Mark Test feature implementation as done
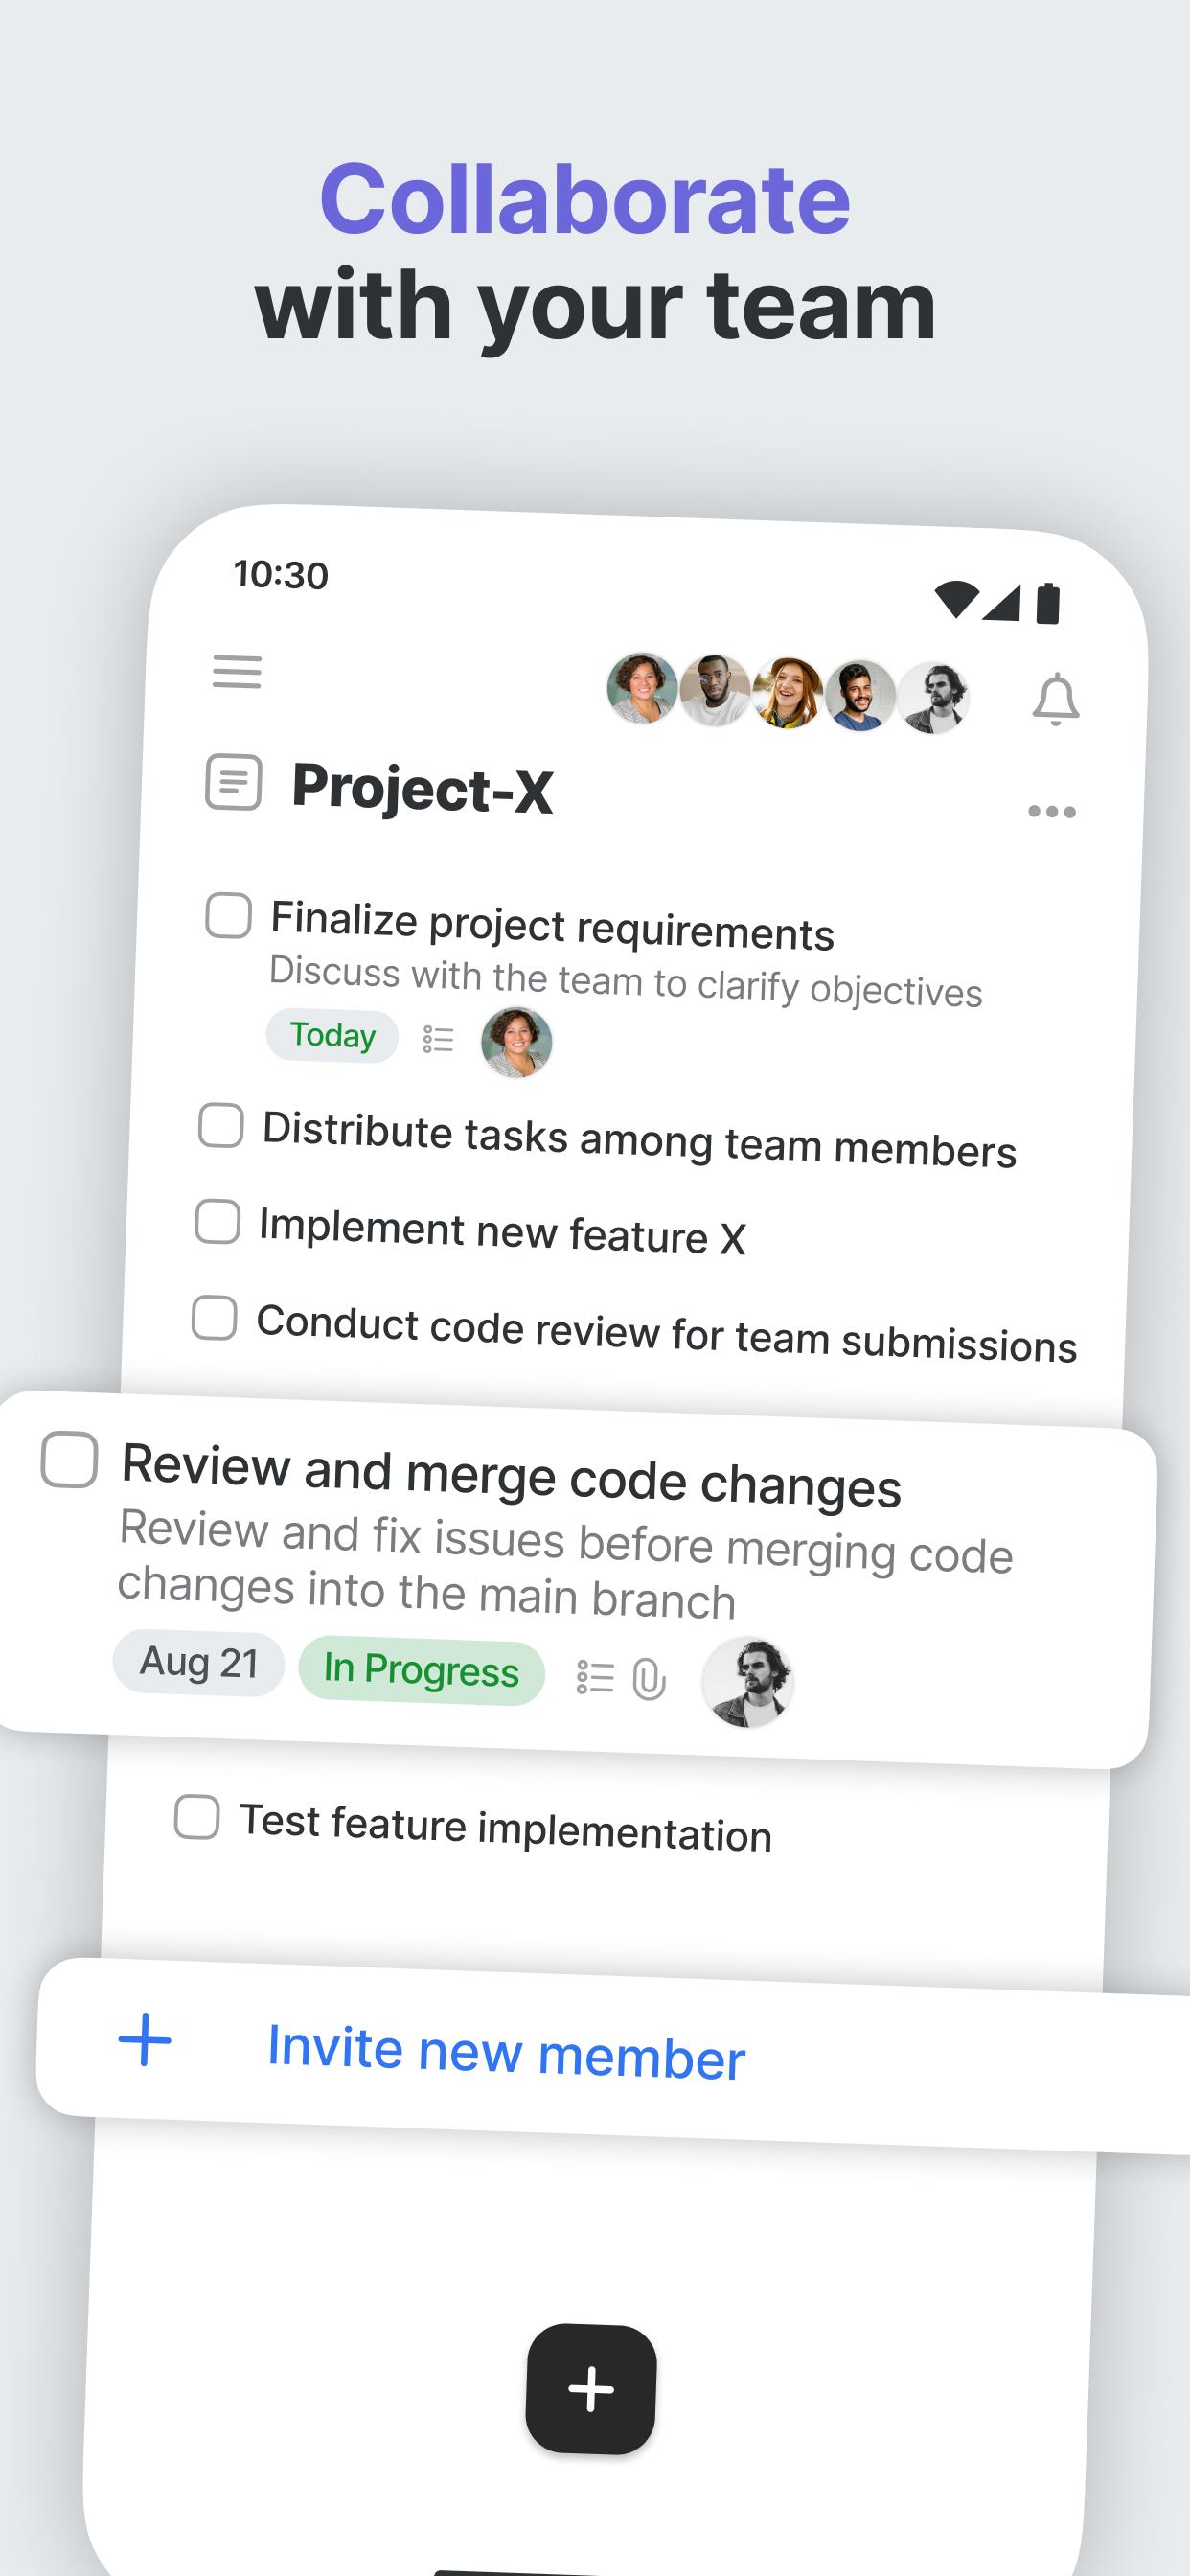 point(197,1816)
